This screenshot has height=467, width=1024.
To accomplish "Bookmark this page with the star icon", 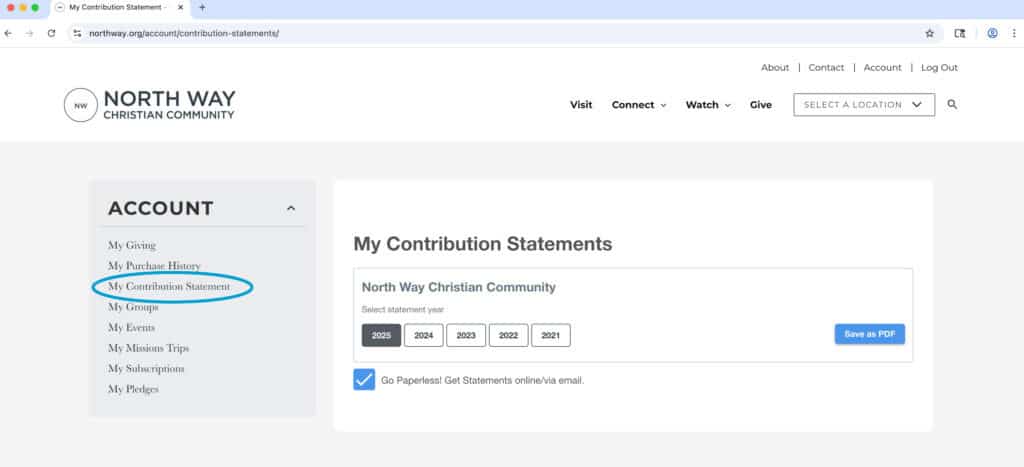I will tap(929, 33).
